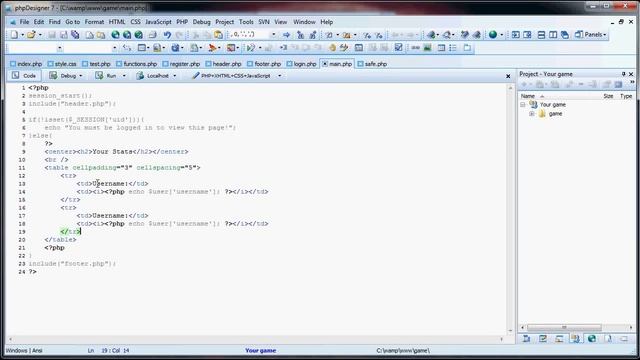Click the Localhost button

point(153,76)
